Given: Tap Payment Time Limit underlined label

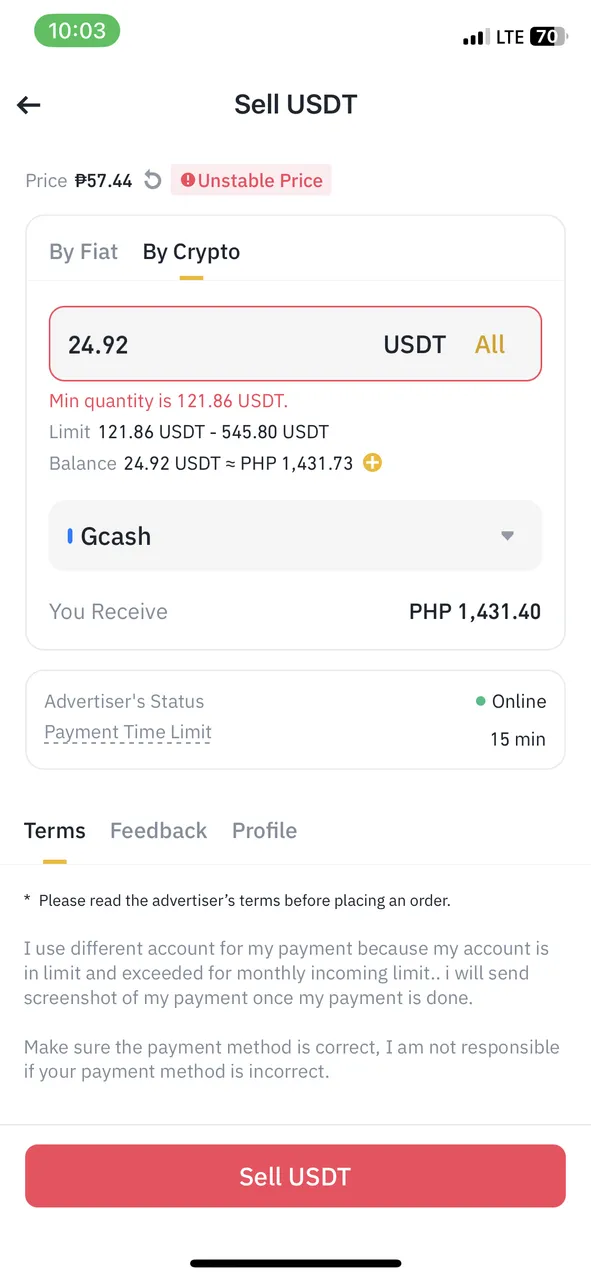Looking at the screenshot, I should click(128, 732).
